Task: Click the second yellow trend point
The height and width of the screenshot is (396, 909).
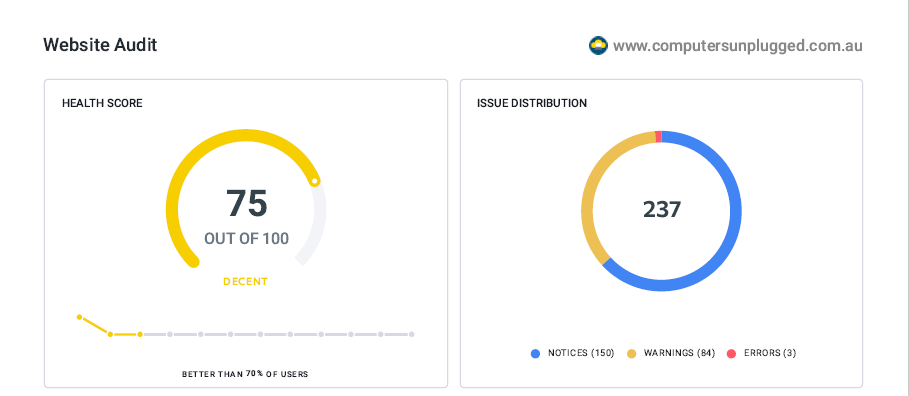Action: point(110,334)
